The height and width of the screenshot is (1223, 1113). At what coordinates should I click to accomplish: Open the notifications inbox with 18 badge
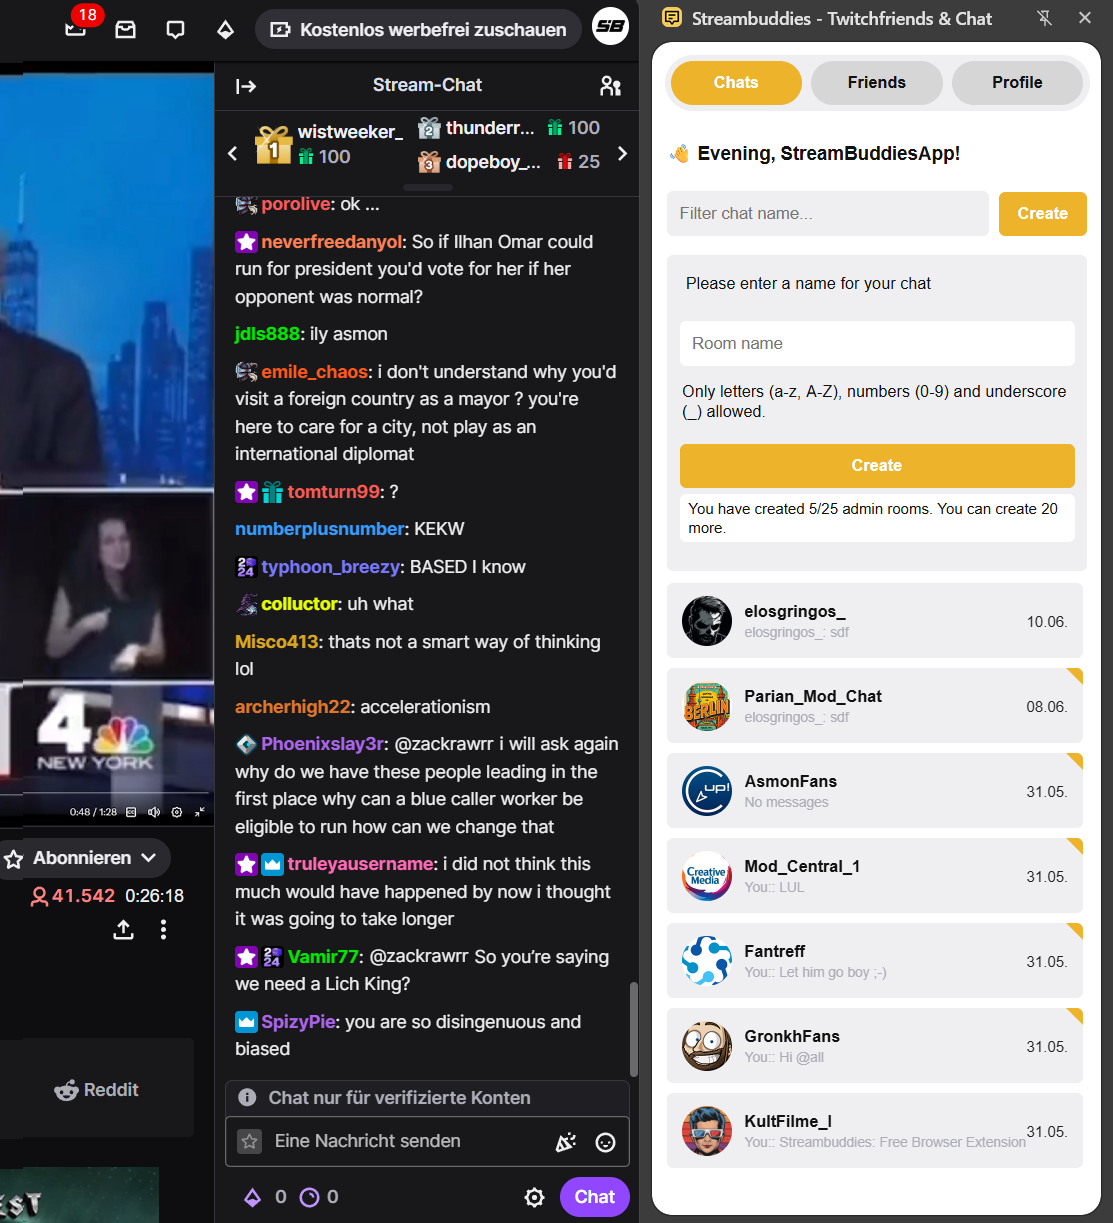76,28
